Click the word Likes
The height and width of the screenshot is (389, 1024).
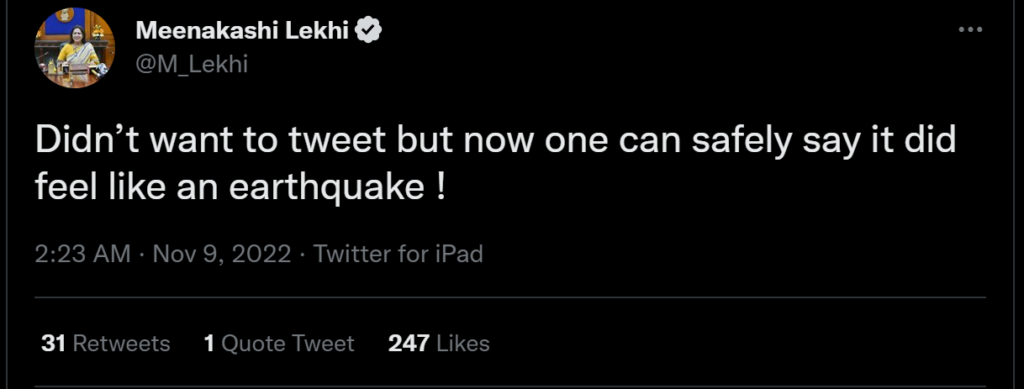coord(462,343)
